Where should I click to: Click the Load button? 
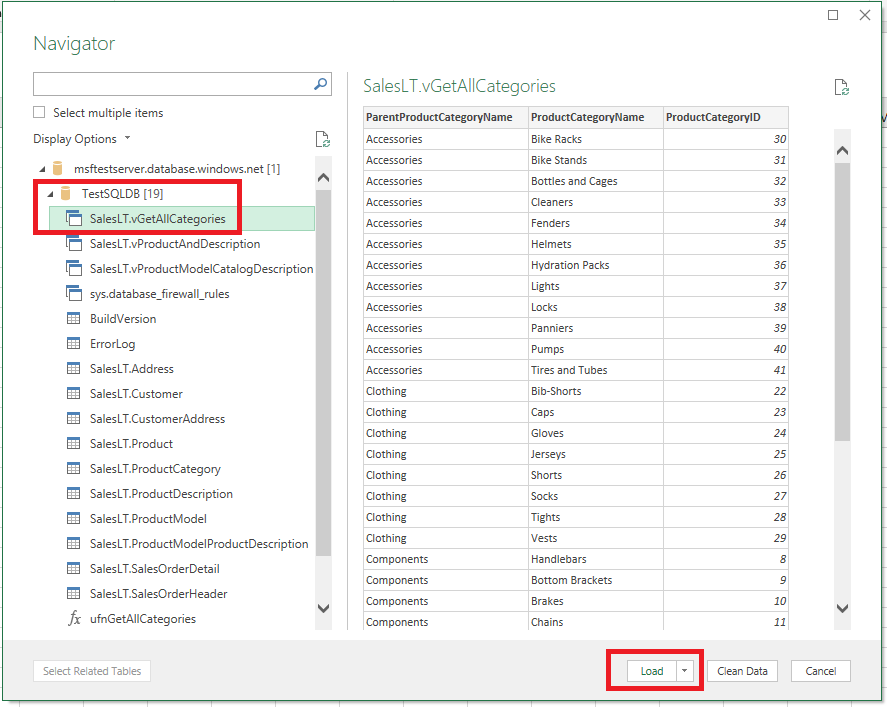652,671
